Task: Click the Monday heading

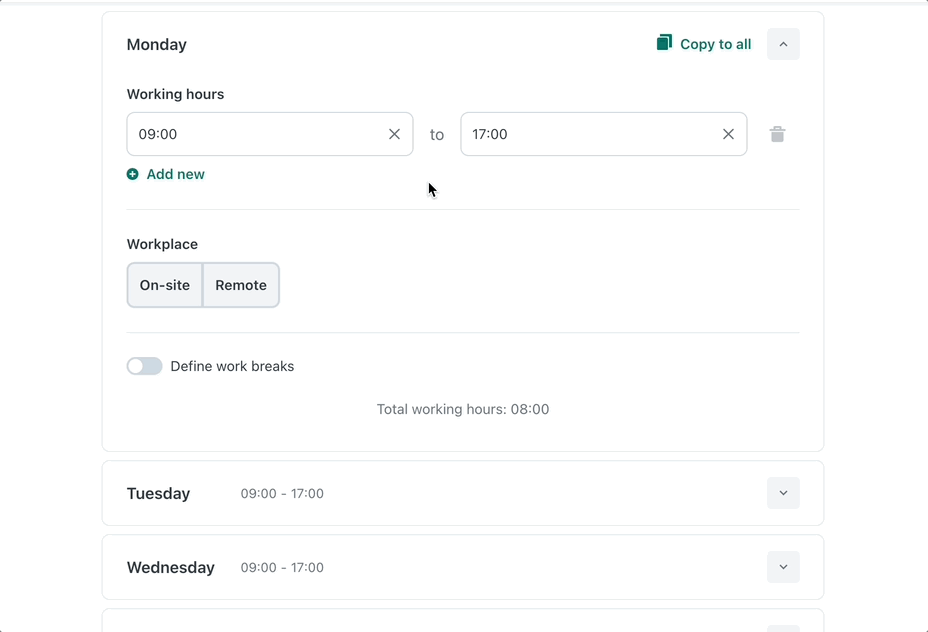Action: pos(157,44)
